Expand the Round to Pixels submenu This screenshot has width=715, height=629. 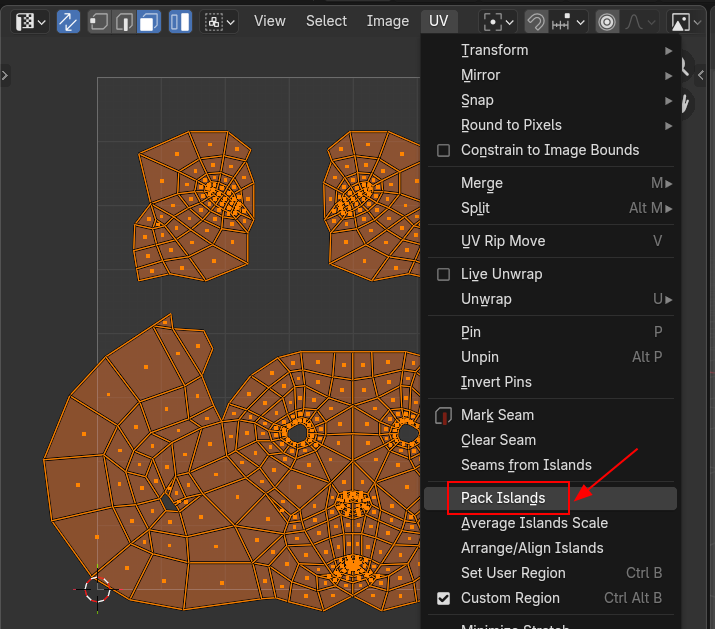[x=550, y=125]
